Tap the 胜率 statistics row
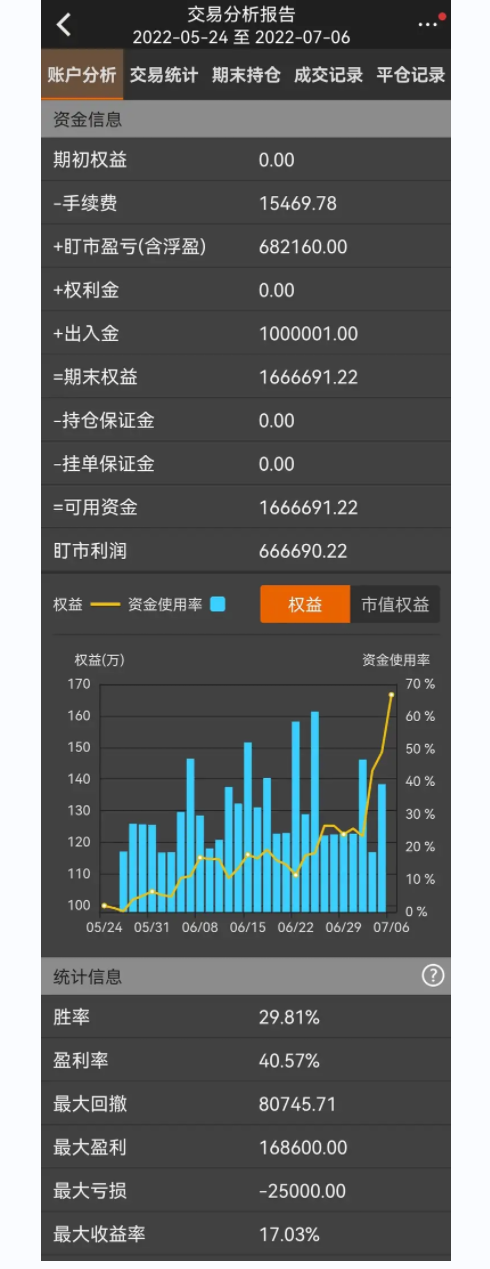 (246, 1017)
